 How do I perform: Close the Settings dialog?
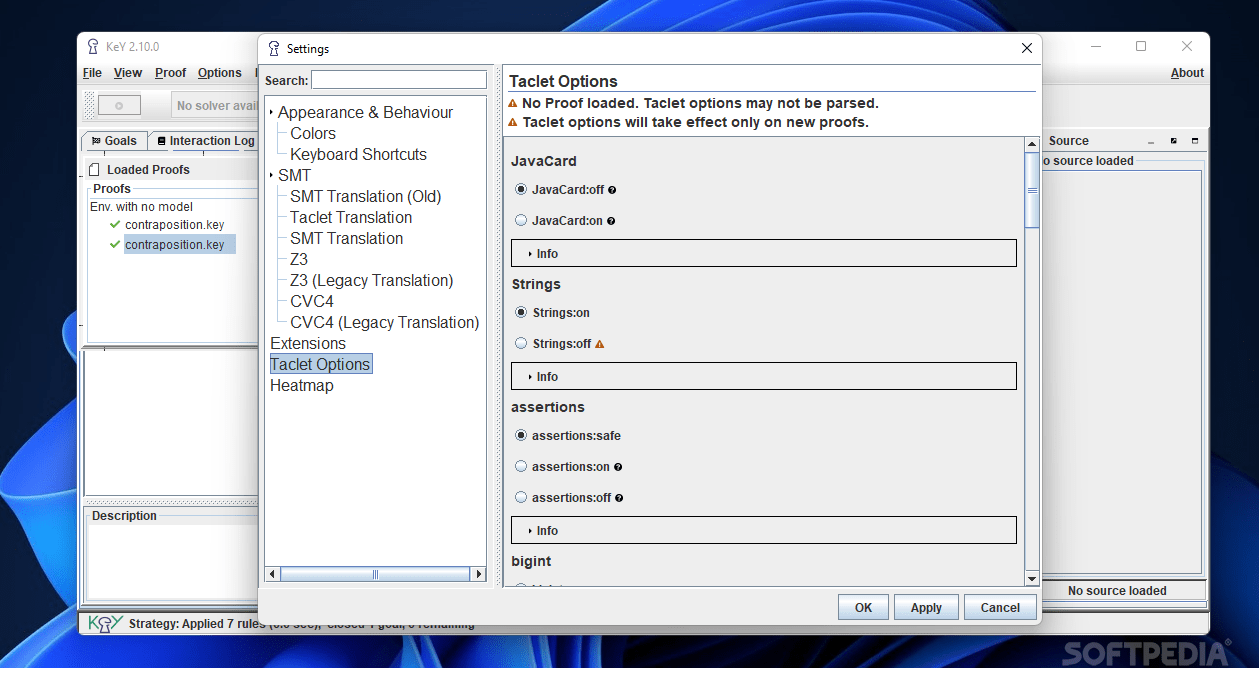pyautogui.click(x=1026, y=48)
